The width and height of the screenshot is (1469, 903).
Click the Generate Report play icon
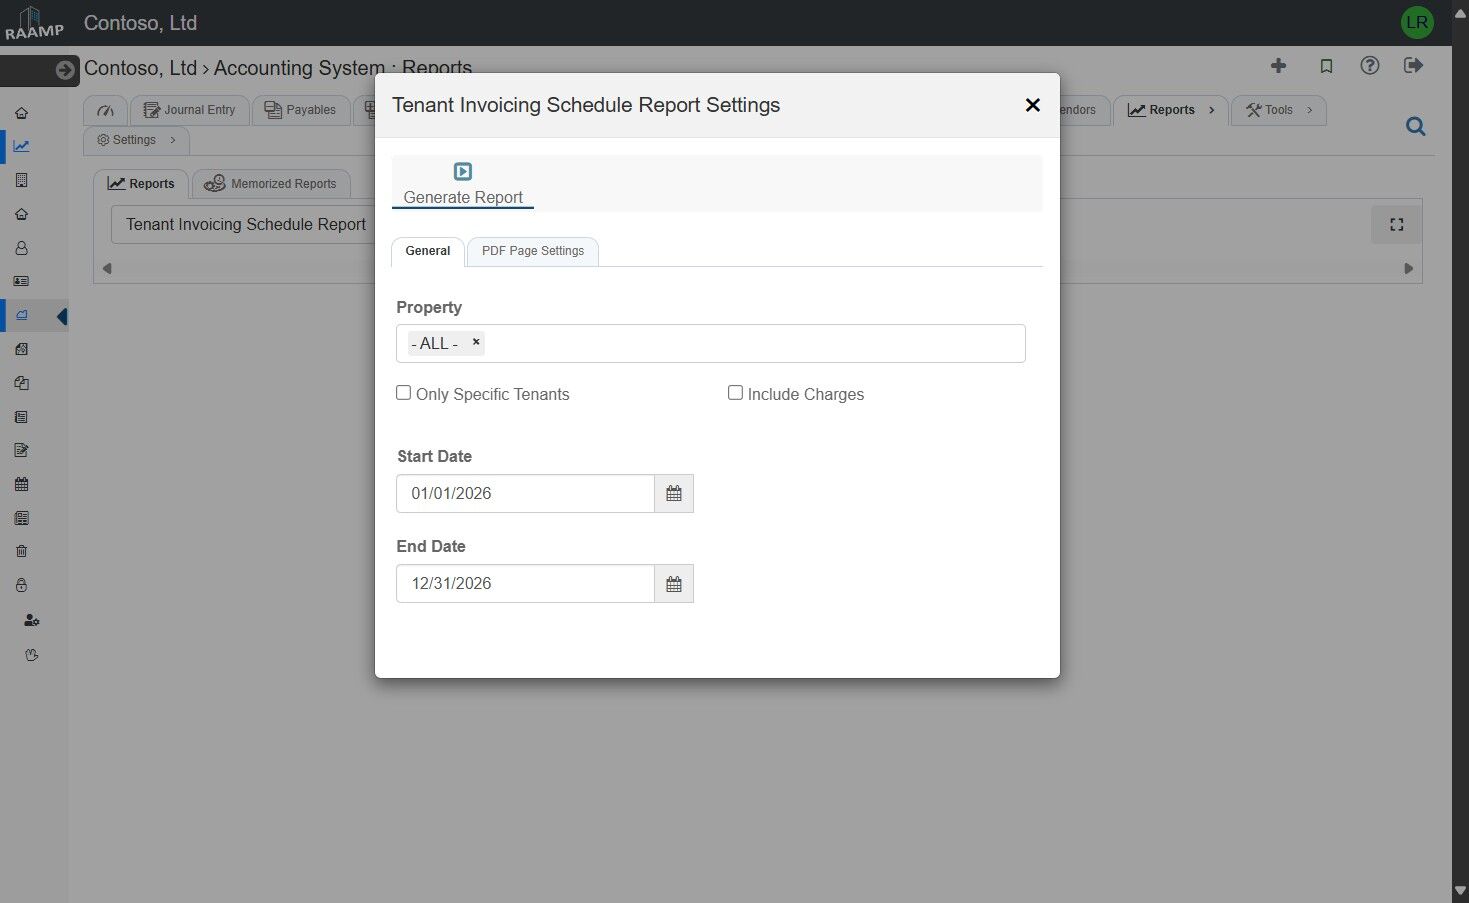pos(463,172)
